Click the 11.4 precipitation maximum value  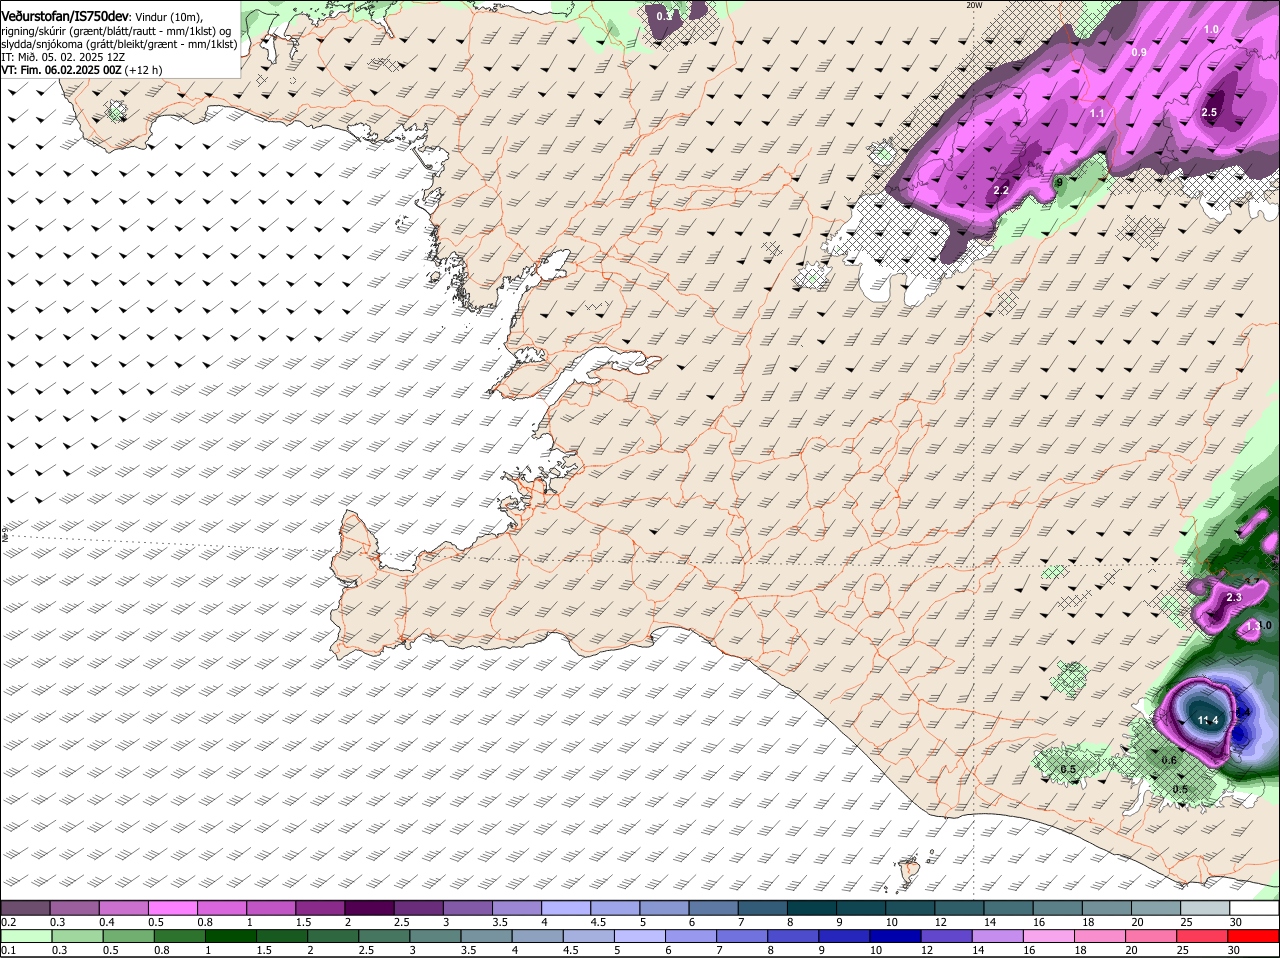[1208, 719]
